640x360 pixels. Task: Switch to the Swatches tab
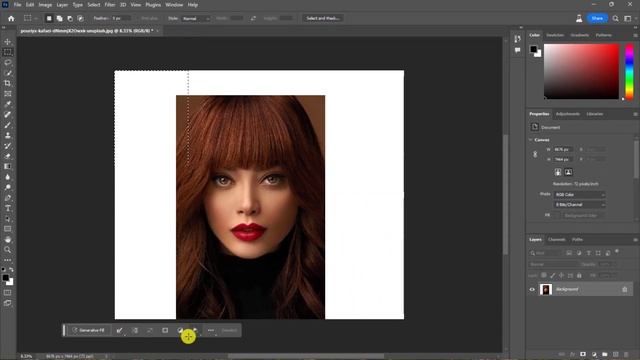point(555,35)
